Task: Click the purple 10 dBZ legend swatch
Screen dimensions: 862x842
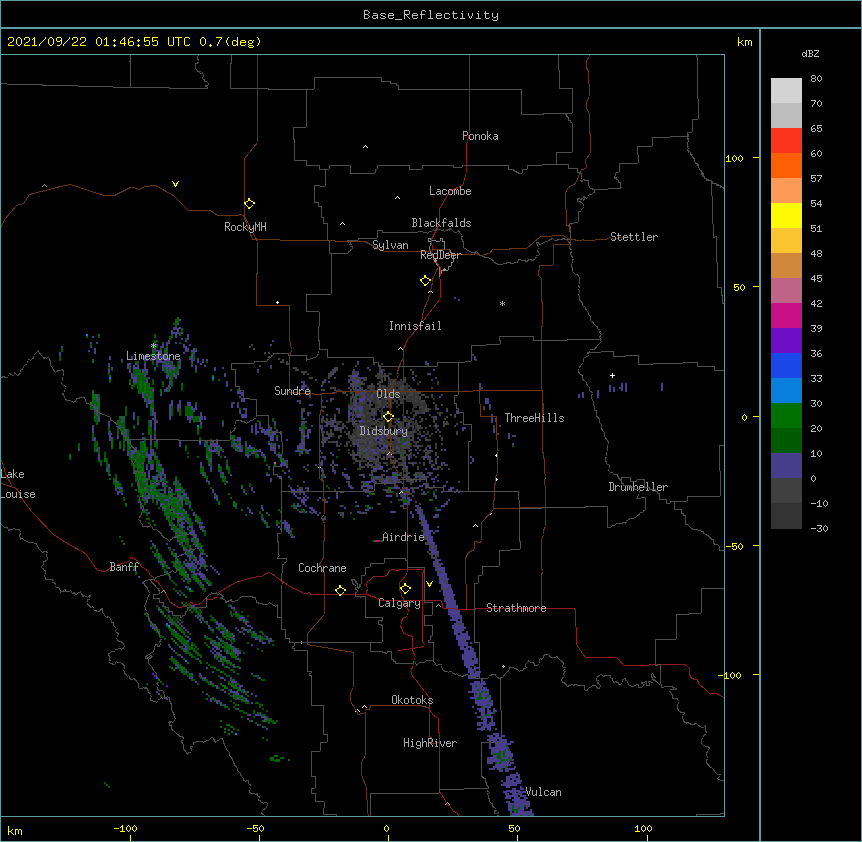Action: tap(786, 466)
